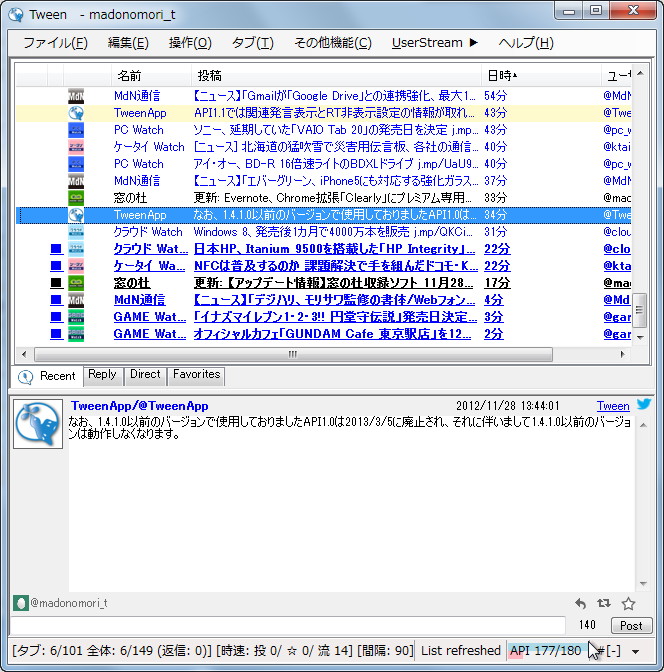
Task: Select the Gmail Google Drive tweet row
Action: pos(324,96)
